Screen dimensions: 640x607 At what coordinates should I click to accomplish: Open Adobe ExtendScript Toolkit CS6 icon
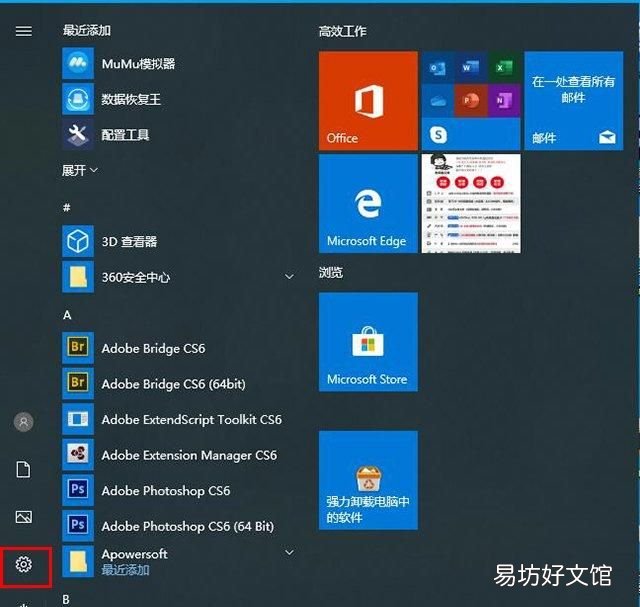(x=78, y=419)
